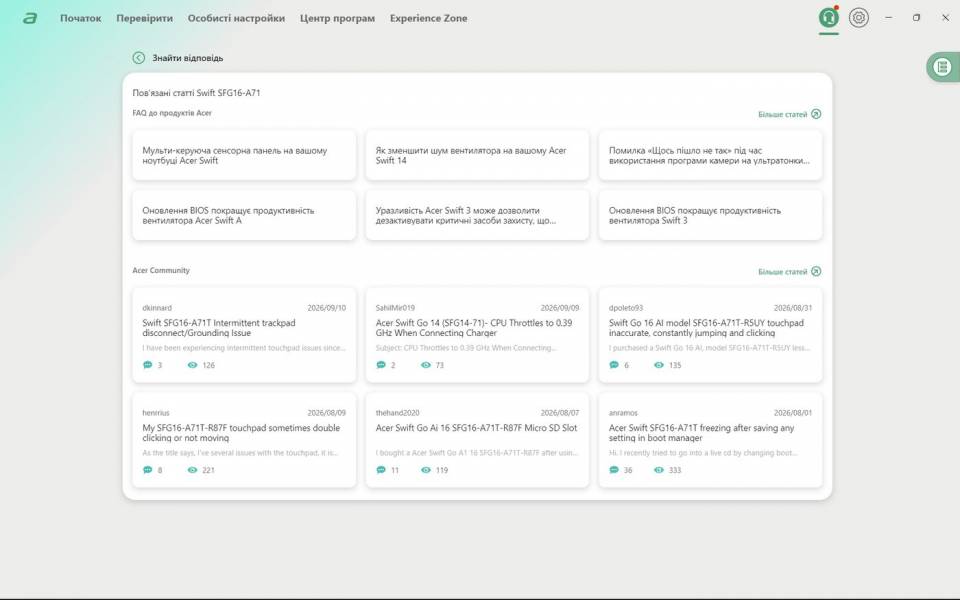Open the floating list panel icon
Image resolution: width=960 pixels, height=600 pixels.
942,67
